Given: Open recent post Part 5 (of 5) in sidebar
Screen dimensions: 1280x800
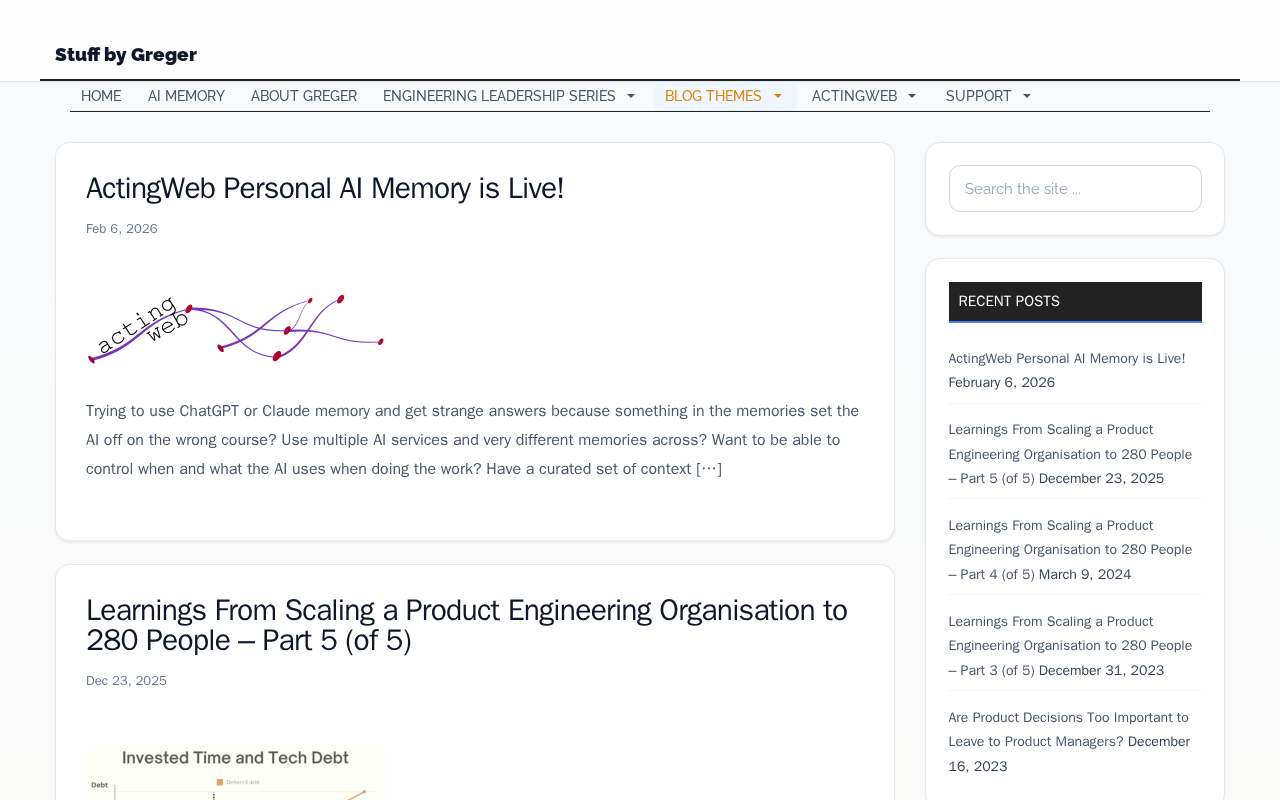Looking at the screenshot, I should (1070, 454).
